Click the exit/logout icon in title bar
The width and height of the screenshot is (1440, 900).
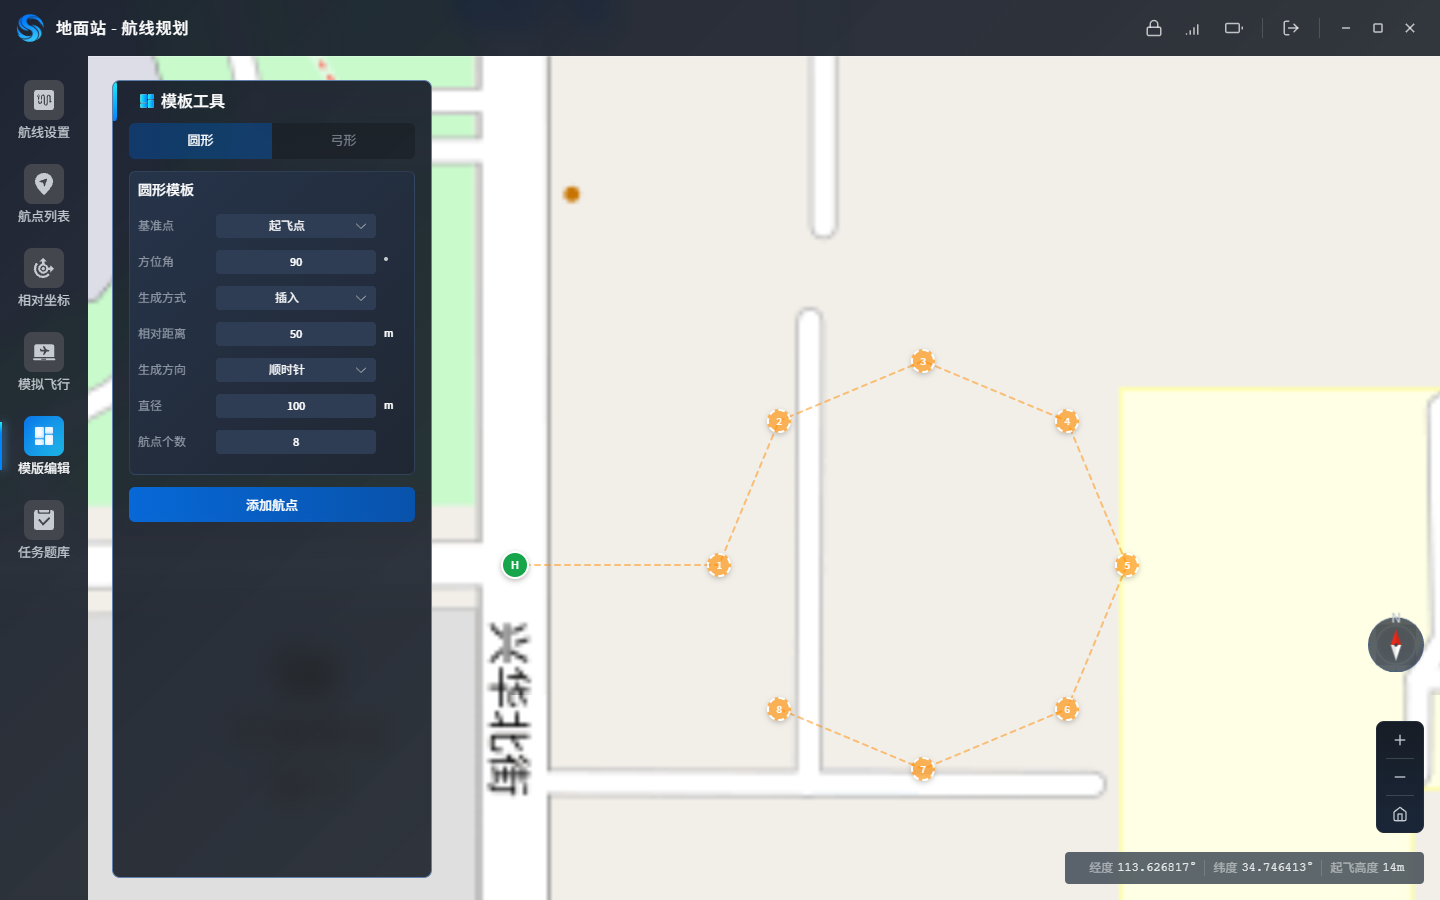[1291, 28]
